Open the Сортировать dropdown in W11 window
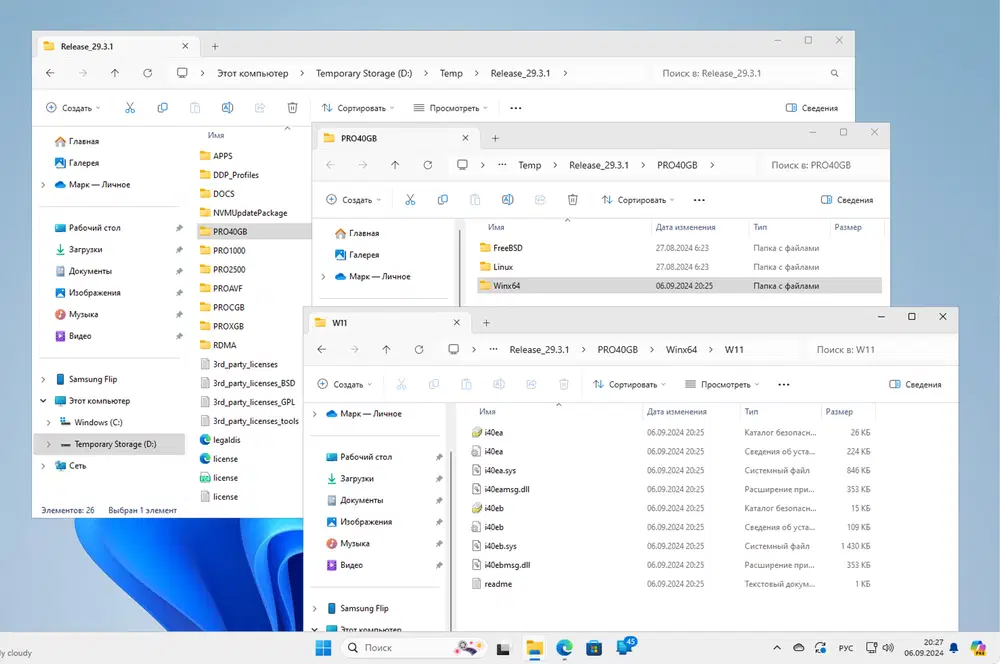This screenshot has height=664, width=1000. [631, 384]
